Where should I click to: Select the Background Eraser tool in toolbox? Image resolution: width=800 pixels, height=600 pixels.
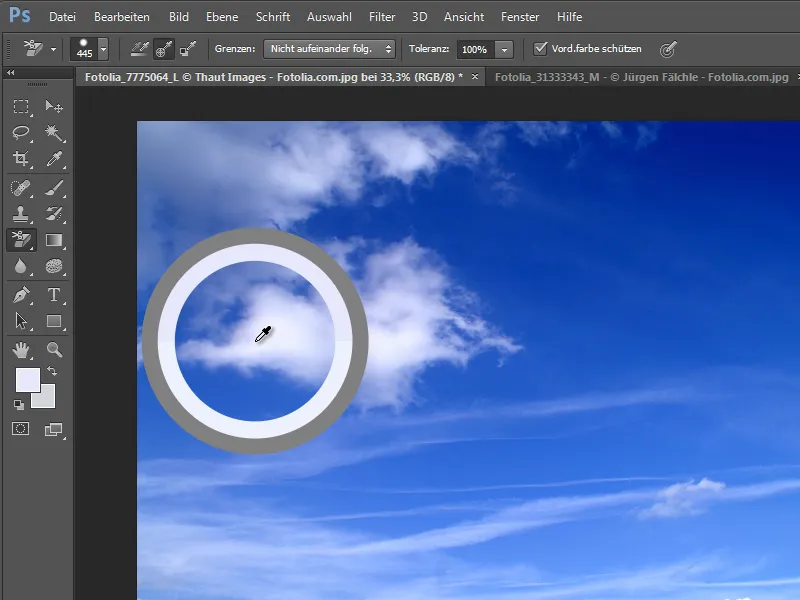(21, 240)
